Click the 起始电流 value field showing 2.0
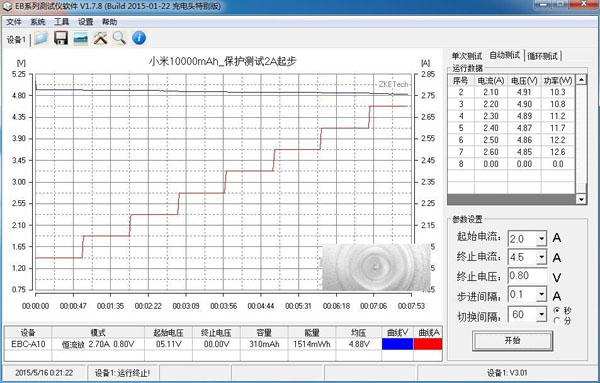The width and height of the screenshot is (600, 383). (522, 239)
